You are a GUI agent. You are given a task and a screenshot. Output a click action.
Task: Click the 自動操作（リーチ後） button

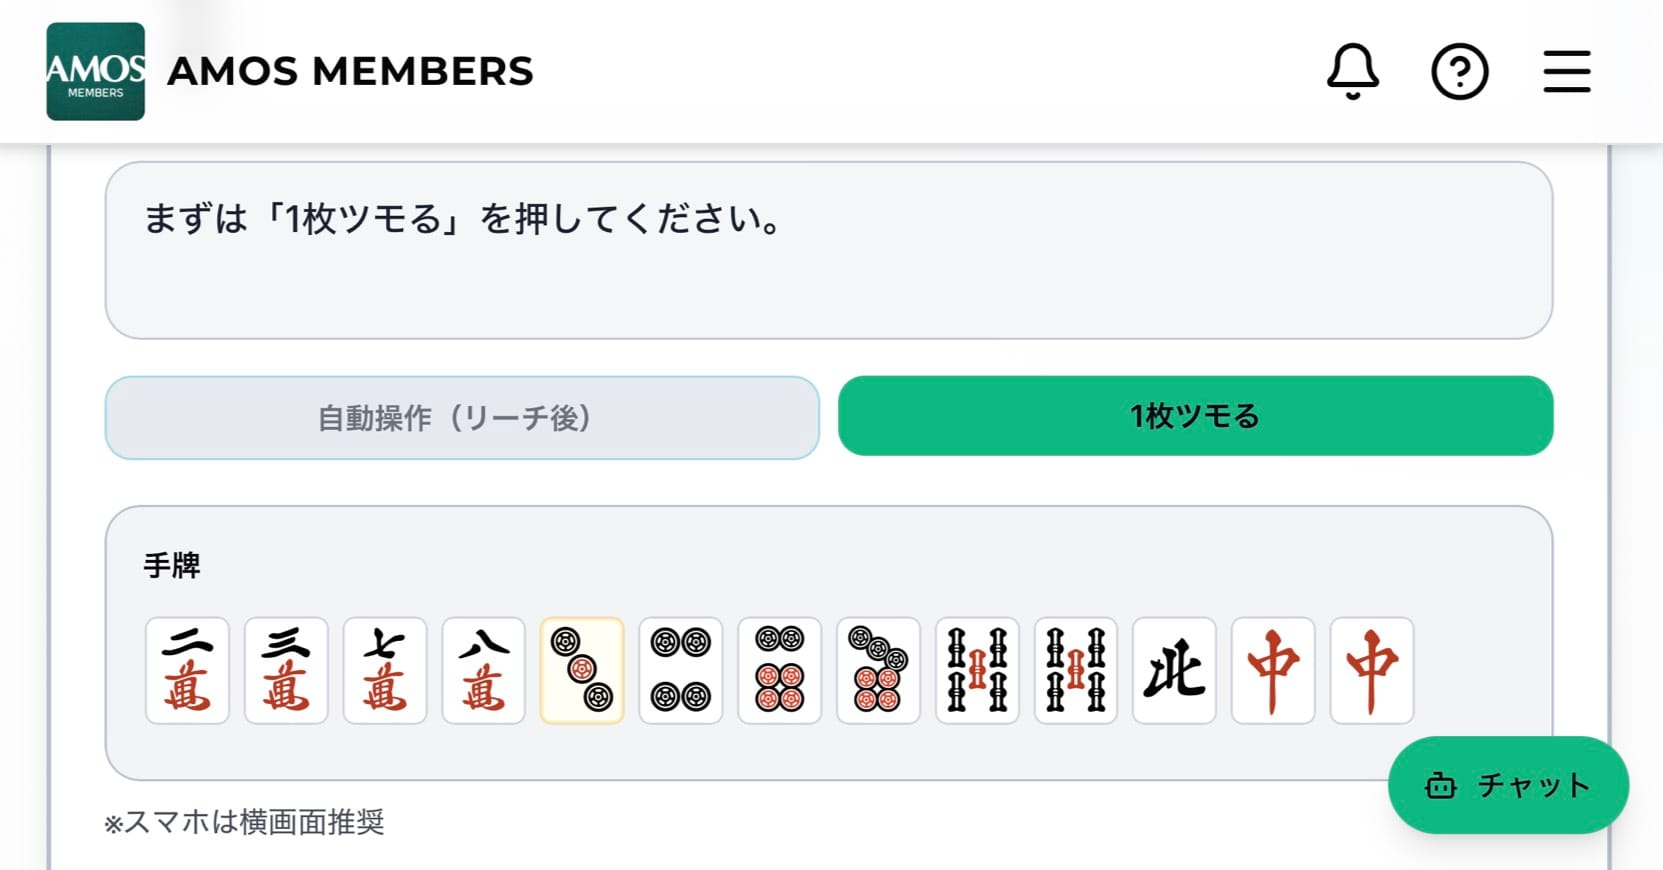pos(462,418)
